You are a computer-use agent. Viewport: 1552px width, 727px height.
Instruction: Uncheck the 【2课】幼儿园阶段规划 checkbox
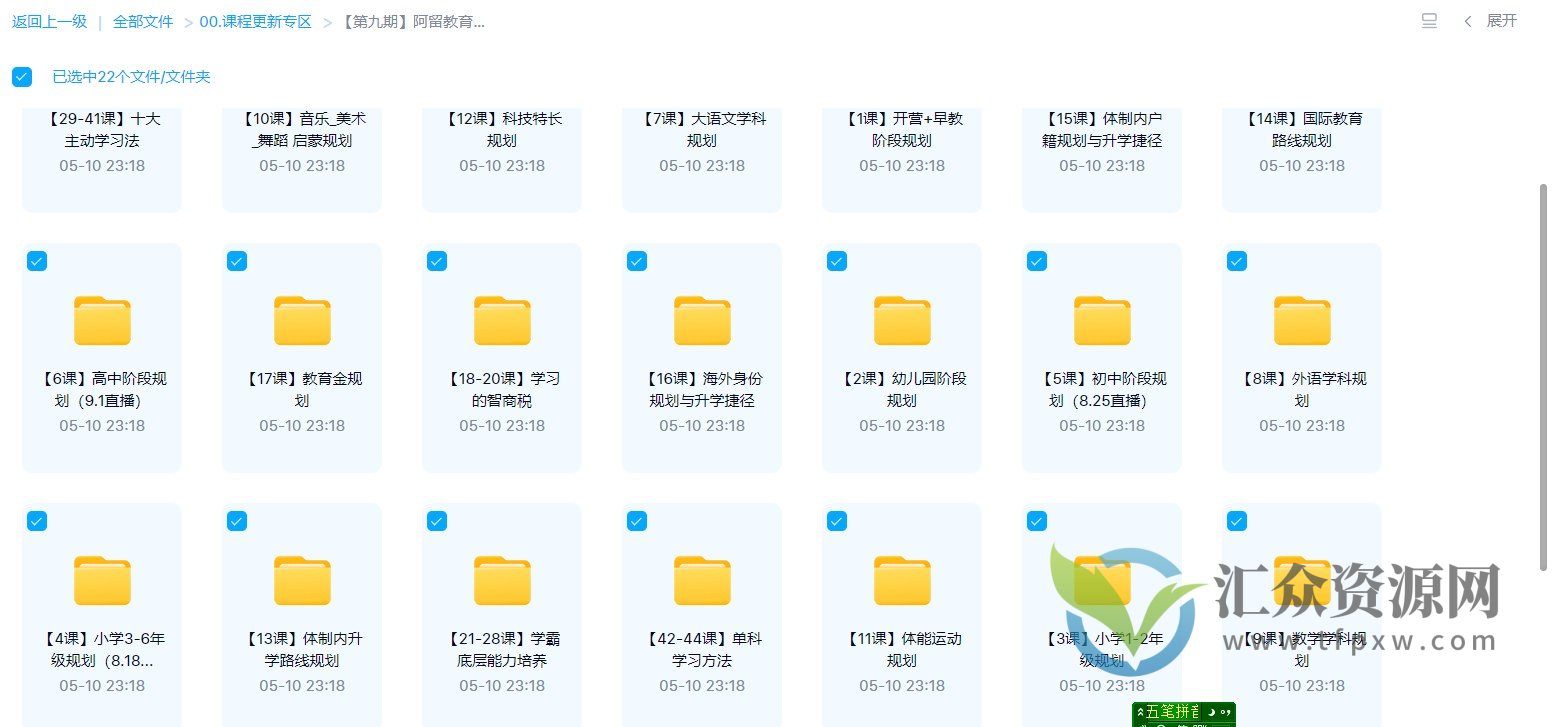837,261
